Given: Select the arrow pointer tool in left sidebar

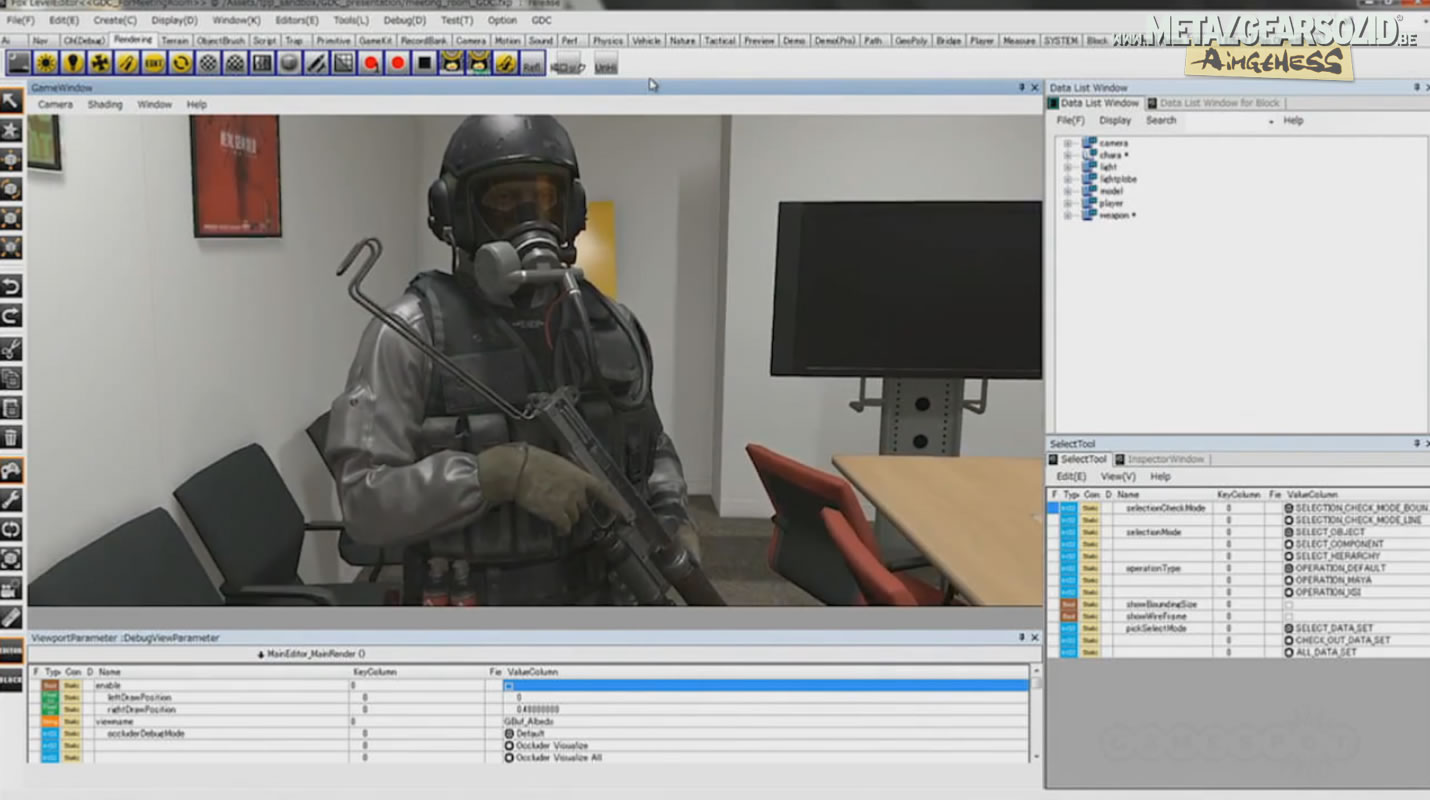Looking at the screenshot, I should (11, 100).
